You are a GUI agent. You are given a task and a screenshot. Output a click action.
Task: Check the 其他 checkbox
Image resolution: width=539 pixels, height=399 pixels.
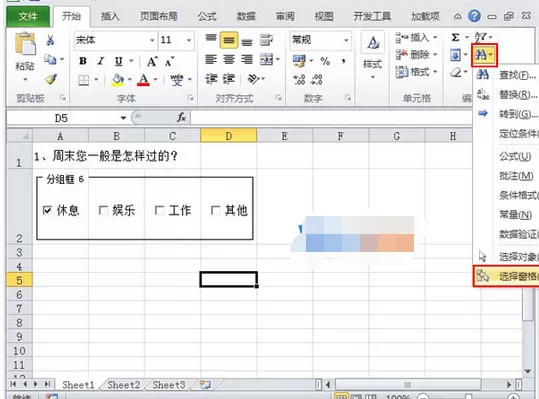(215, 210)
